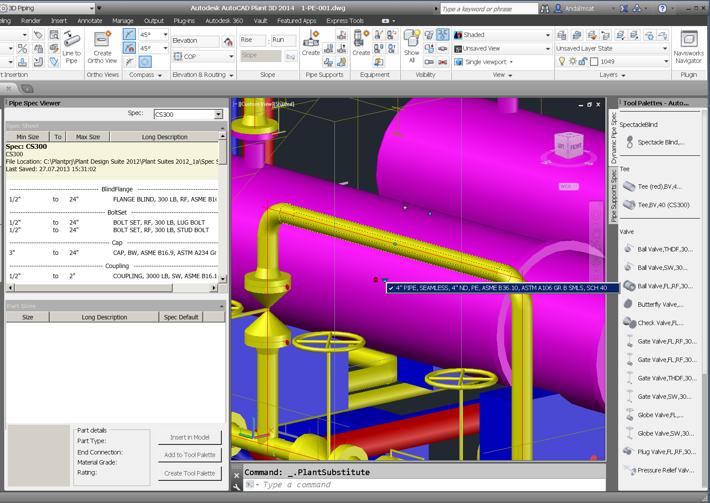Screen dimensions: 710x503
Task: Open the Output ribbon tab
Action: click(154, 20)
